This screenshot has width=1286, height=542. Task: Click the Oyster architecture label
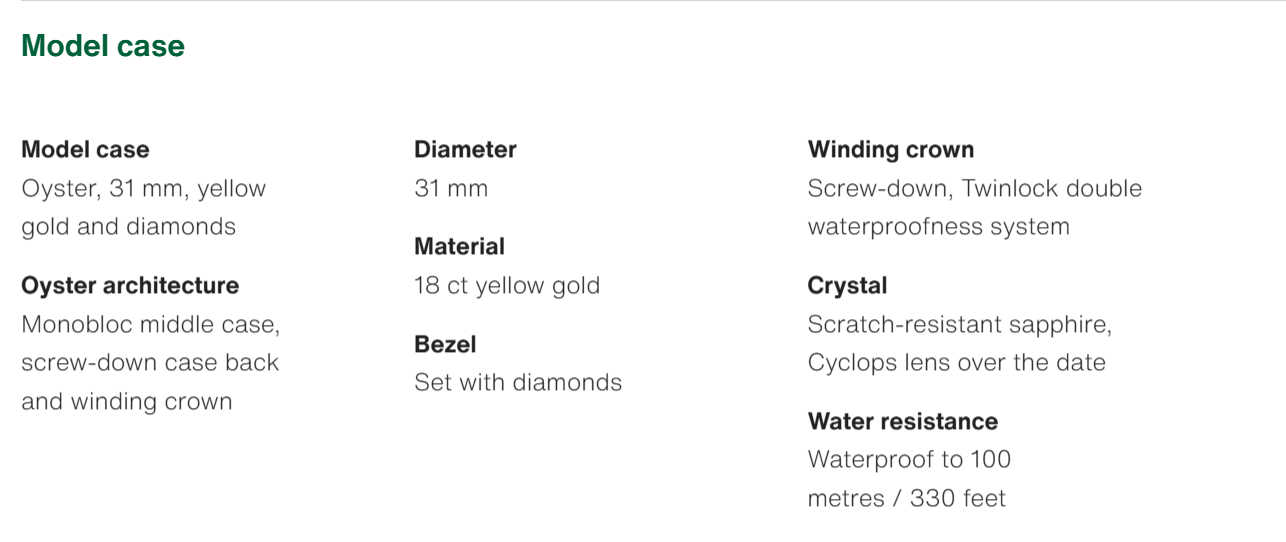[130, 286]
